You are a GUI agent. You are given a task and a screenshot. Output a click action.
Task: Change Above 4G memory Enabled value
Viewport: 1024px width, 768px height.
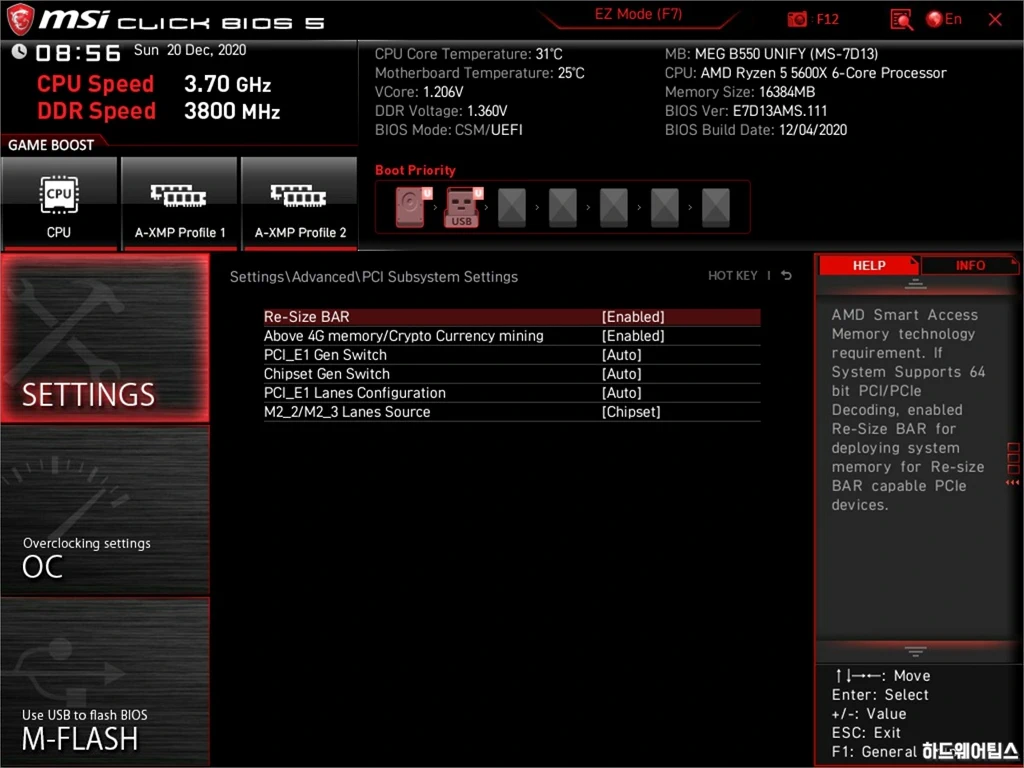click(x=633, y=336)
